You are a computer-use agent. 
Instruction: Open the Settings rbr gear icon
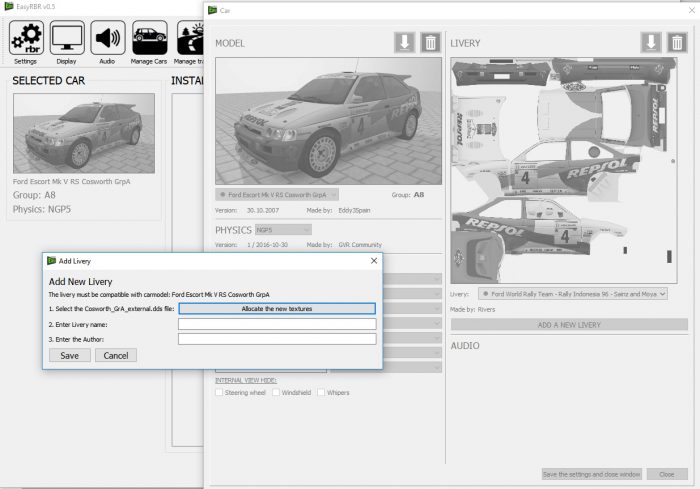point(26,38)
